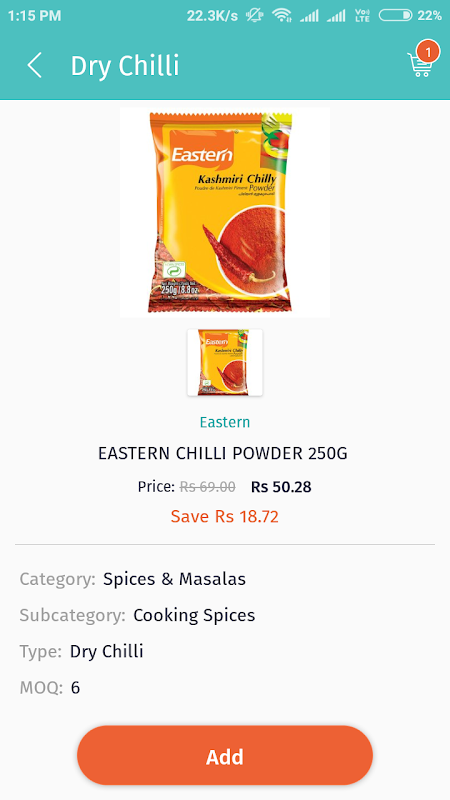Tap the battery indicator icon
Viewport: 450px width, 800px height.
tap(395, 15)
